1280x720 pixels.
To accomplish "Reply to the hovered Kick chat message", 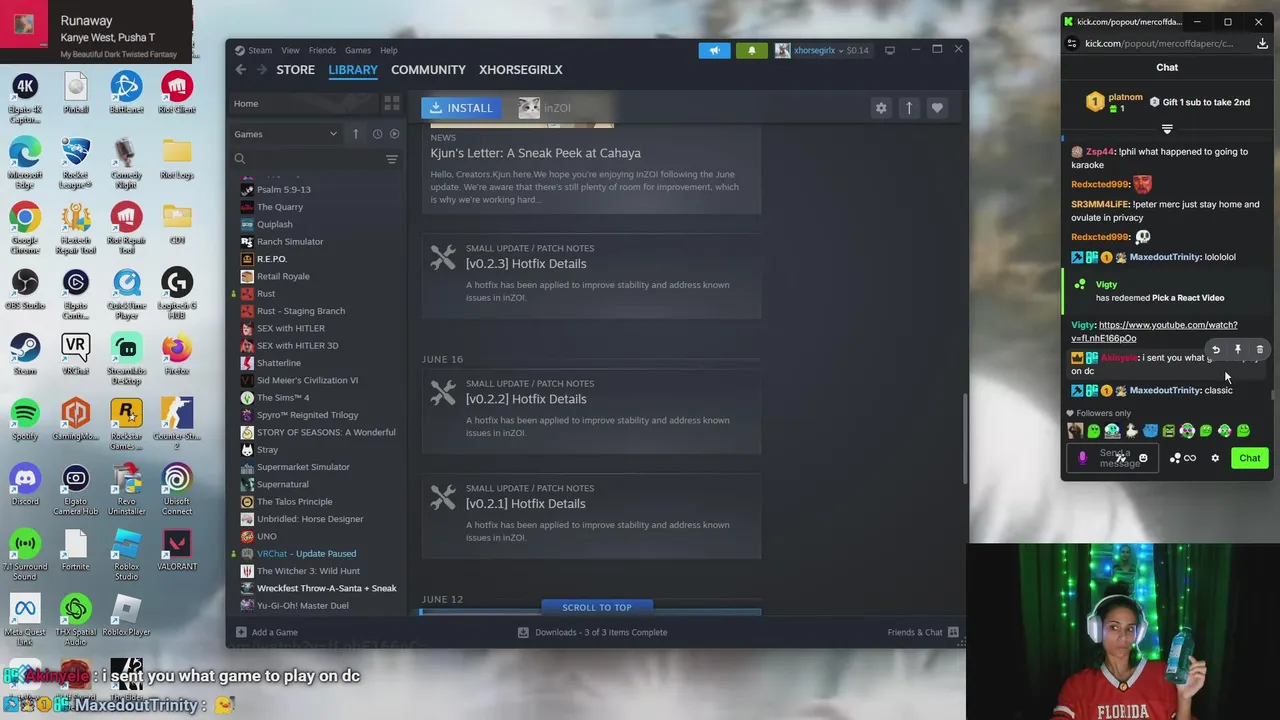I will 1216,350.
